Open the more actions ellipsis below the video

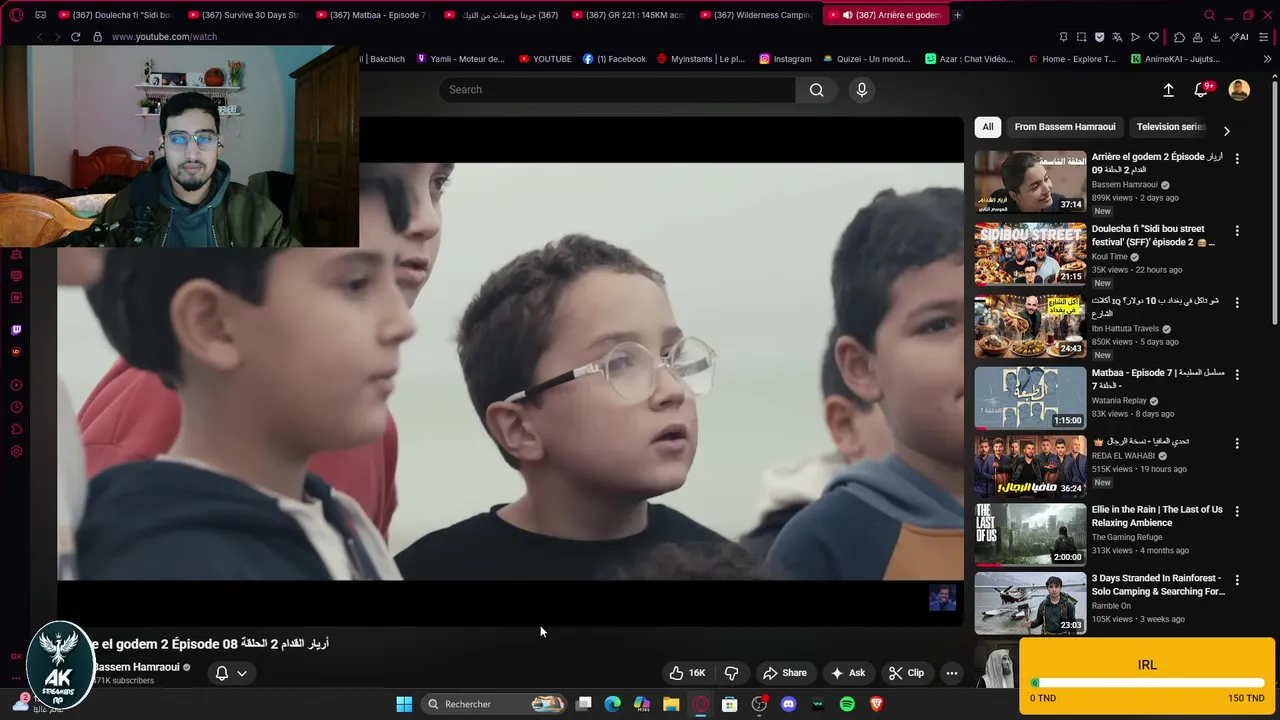point(952,673)
